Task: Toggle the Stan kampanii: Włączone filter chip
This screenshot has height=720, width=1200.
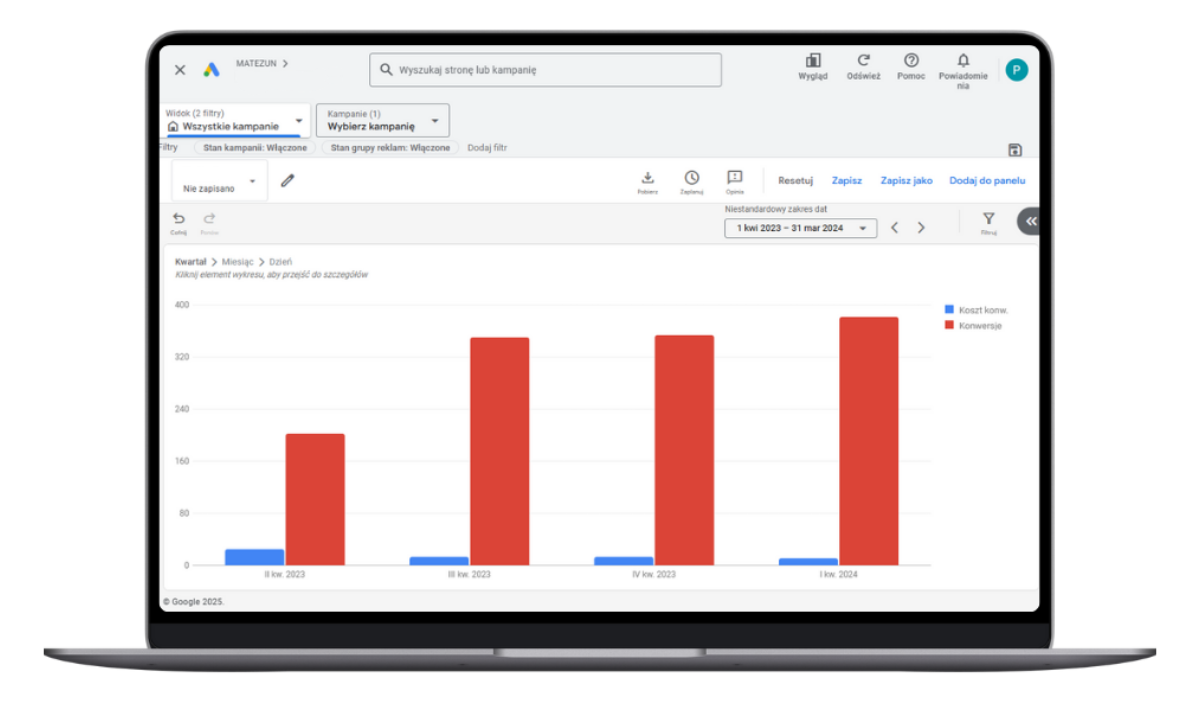Action: pos(255,147)
